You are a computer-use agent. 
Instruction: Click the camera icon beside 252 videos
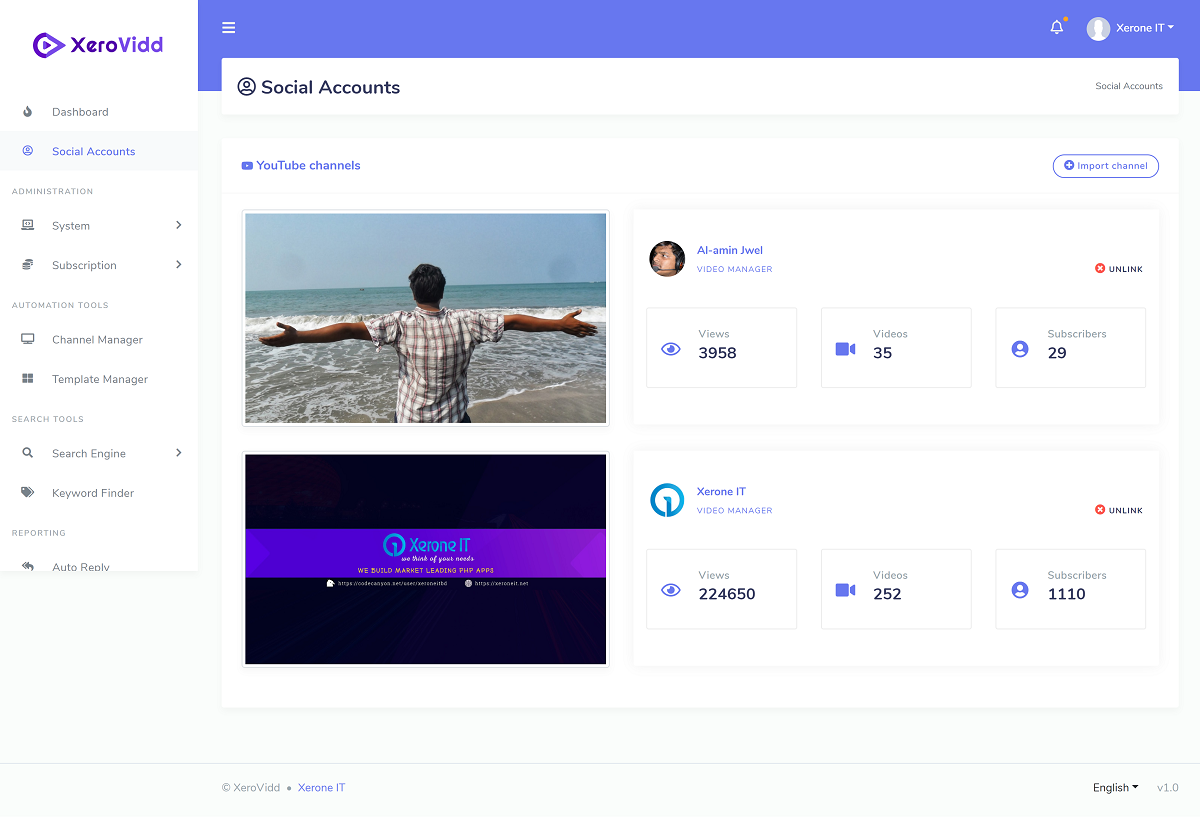pos(845,590)
